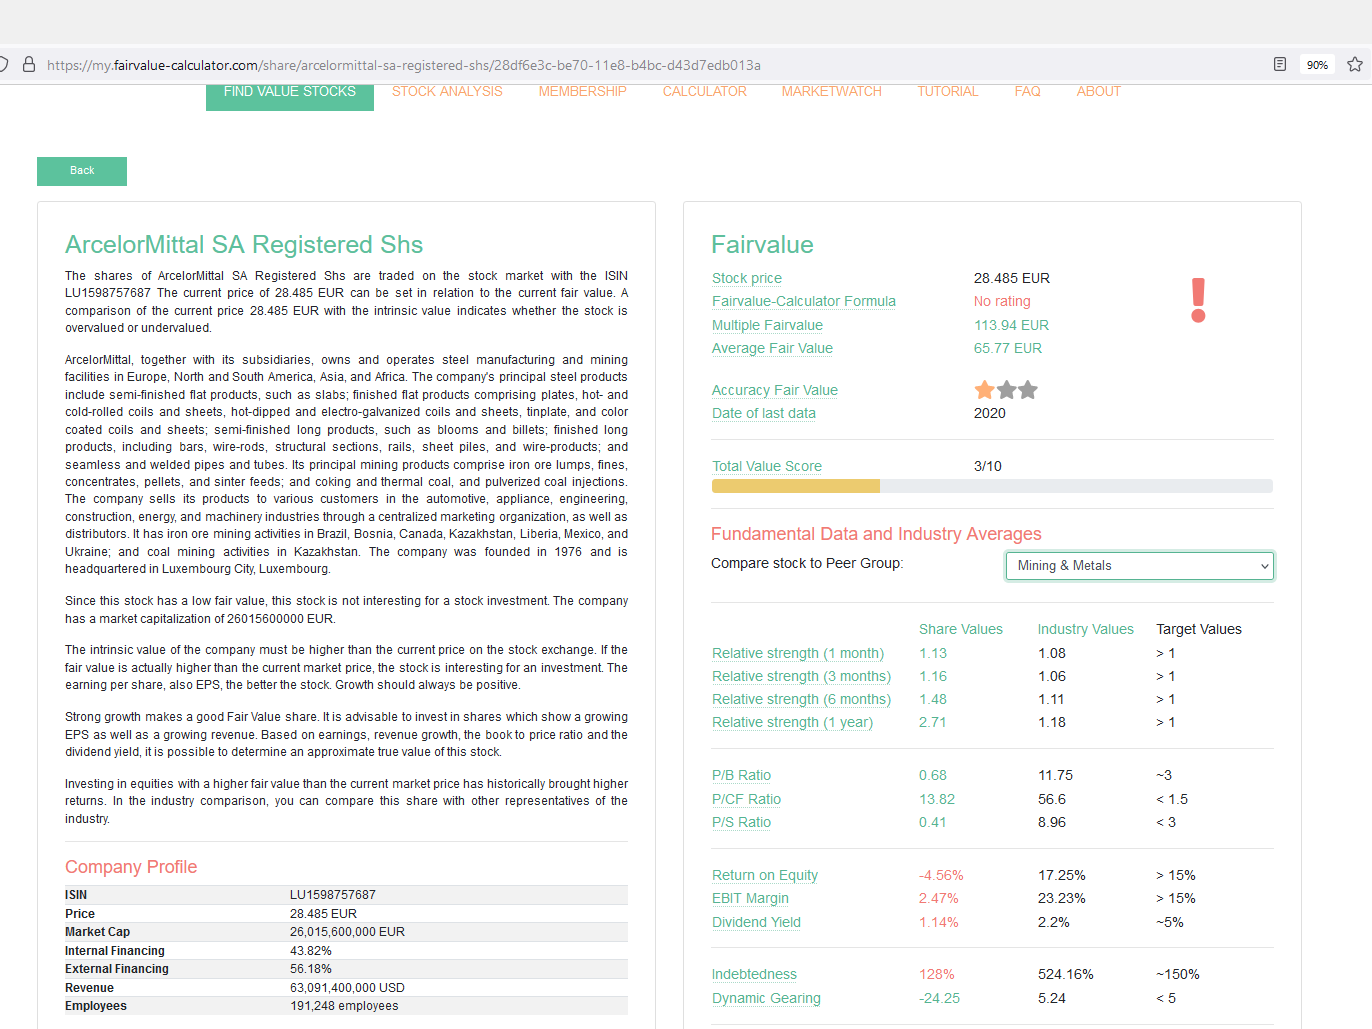This screenshot has width=1372, height=1029.
Task: Click the URL address field
Action: [404, 65]
